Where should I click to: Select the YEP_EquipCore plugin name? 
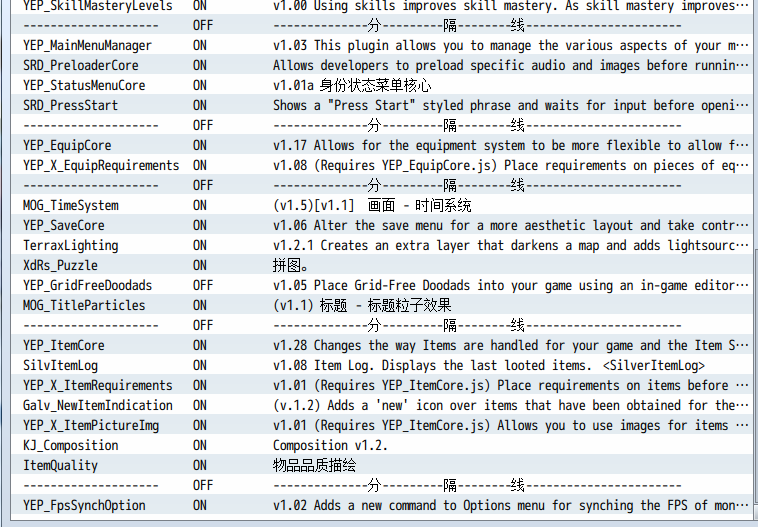click(67, 146)
